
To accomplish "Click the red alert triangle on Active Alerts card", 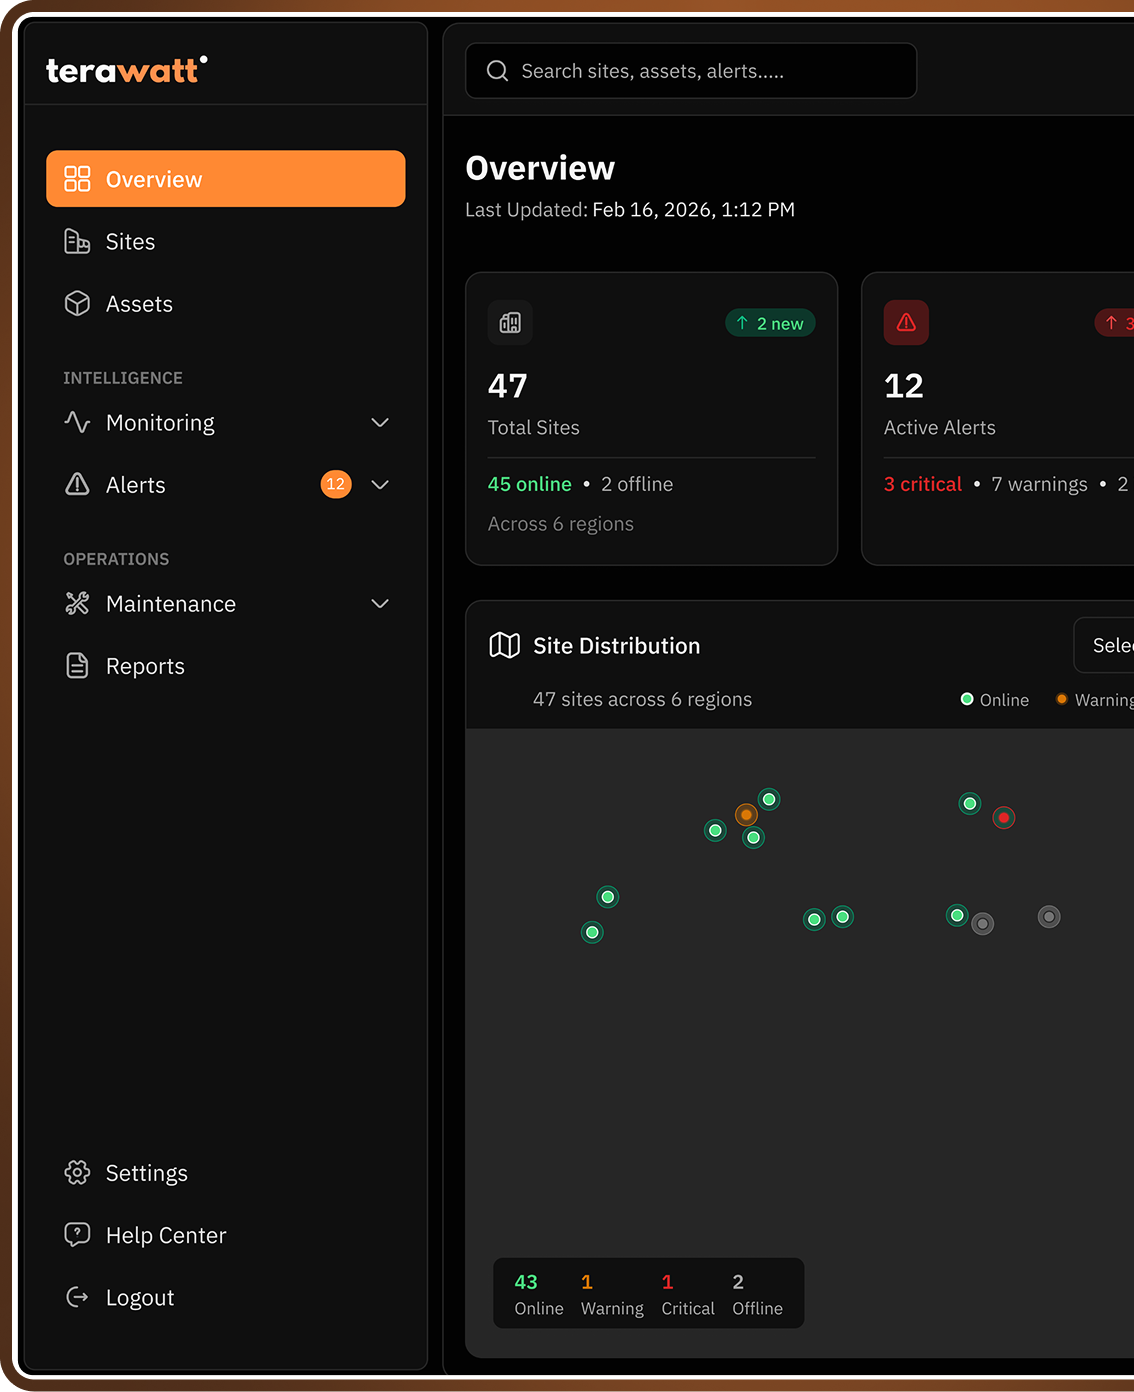I will pyautogui.click(x=905, y=322).
